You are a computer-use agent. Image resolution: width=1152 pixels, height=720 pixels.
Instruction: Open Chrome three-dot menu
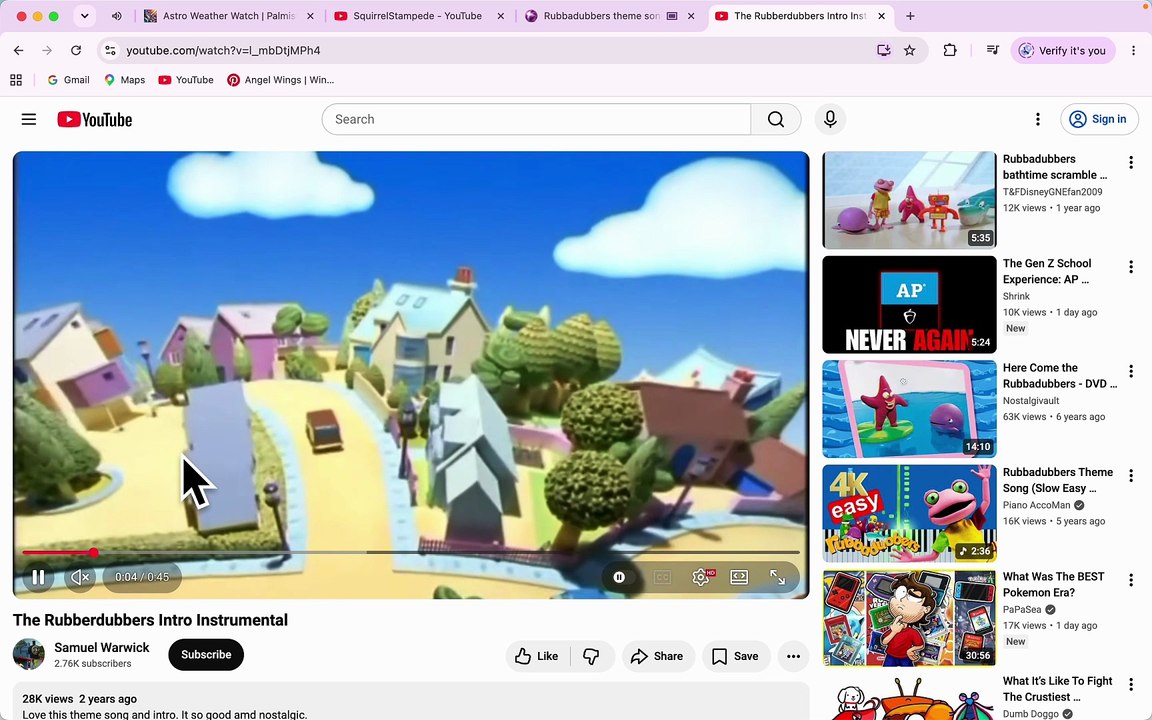pos(1133,50)
